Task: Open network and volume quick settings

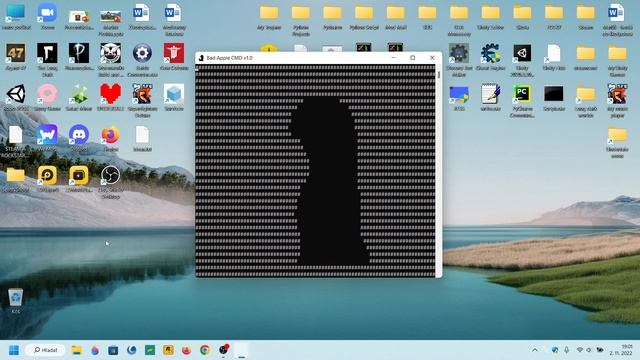Action: tap(589, 350)
